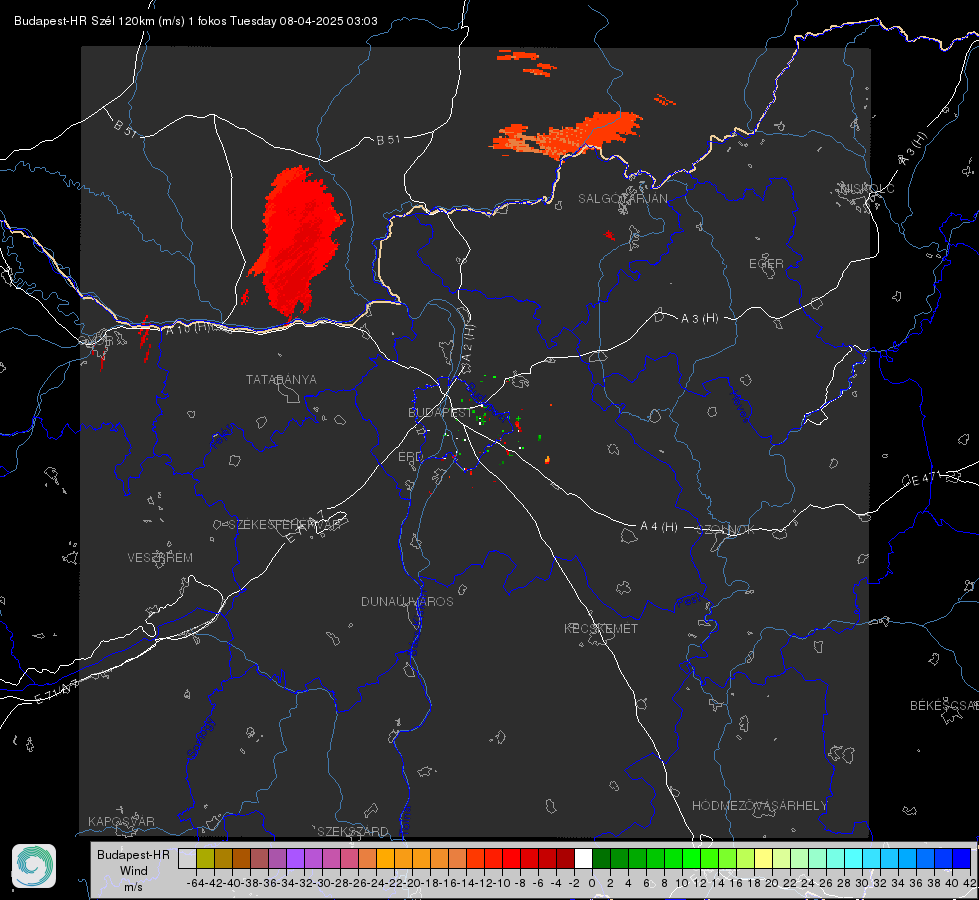
Task: Select the purple swatch between -34 and -32
Action: [295, 858]
